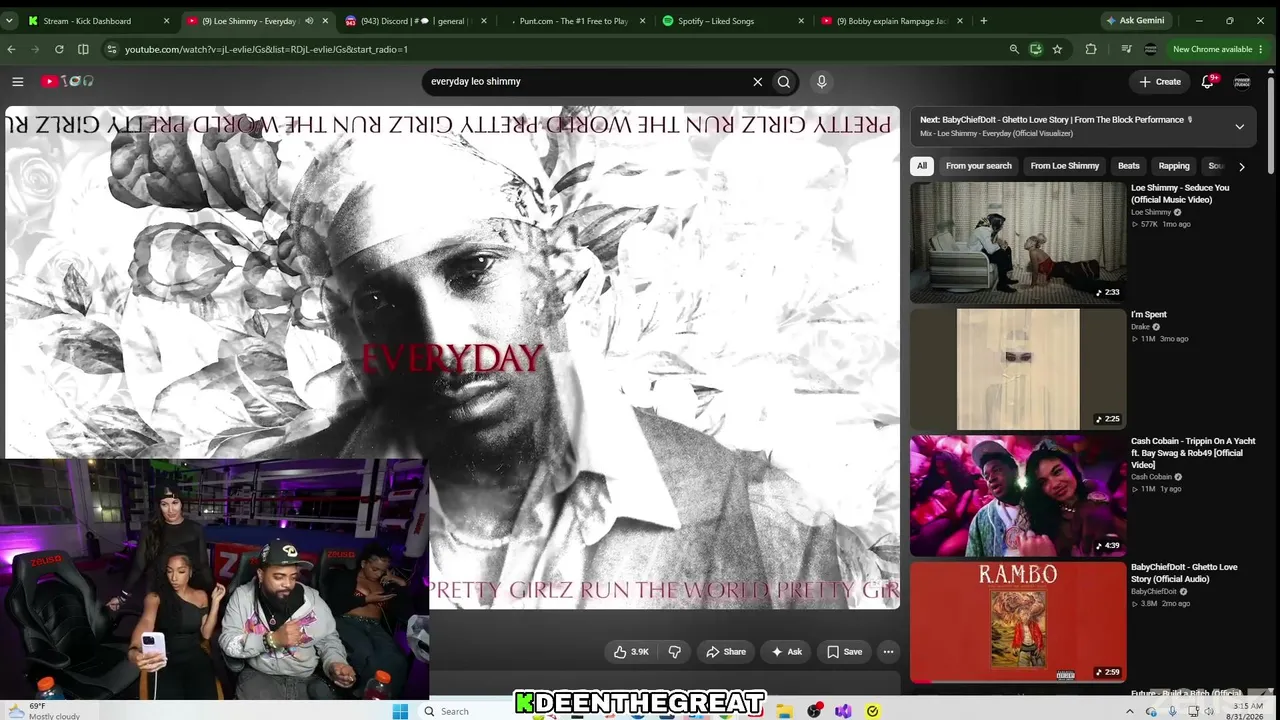Go back in the browser
Screen dimensions: 1280x720
point(11,49)
